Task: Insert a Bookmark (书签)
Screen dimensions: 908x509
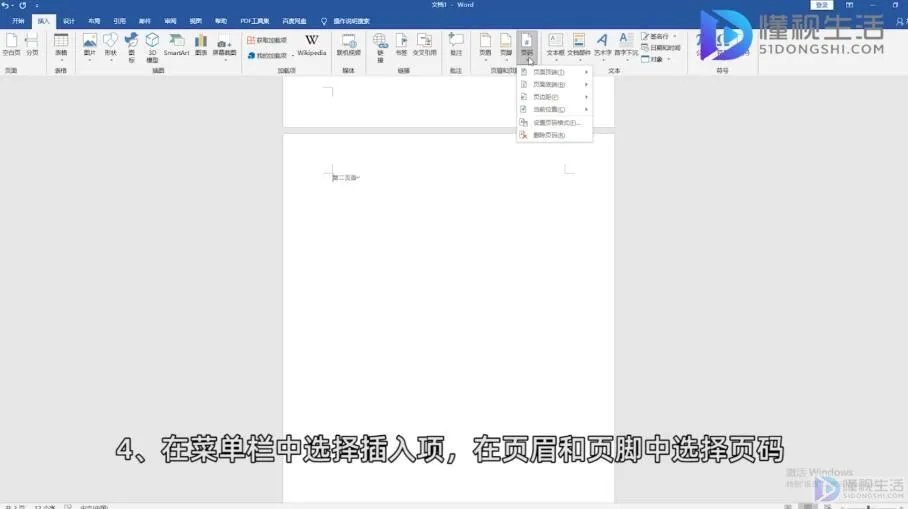Action: click(x=401, y=45)
